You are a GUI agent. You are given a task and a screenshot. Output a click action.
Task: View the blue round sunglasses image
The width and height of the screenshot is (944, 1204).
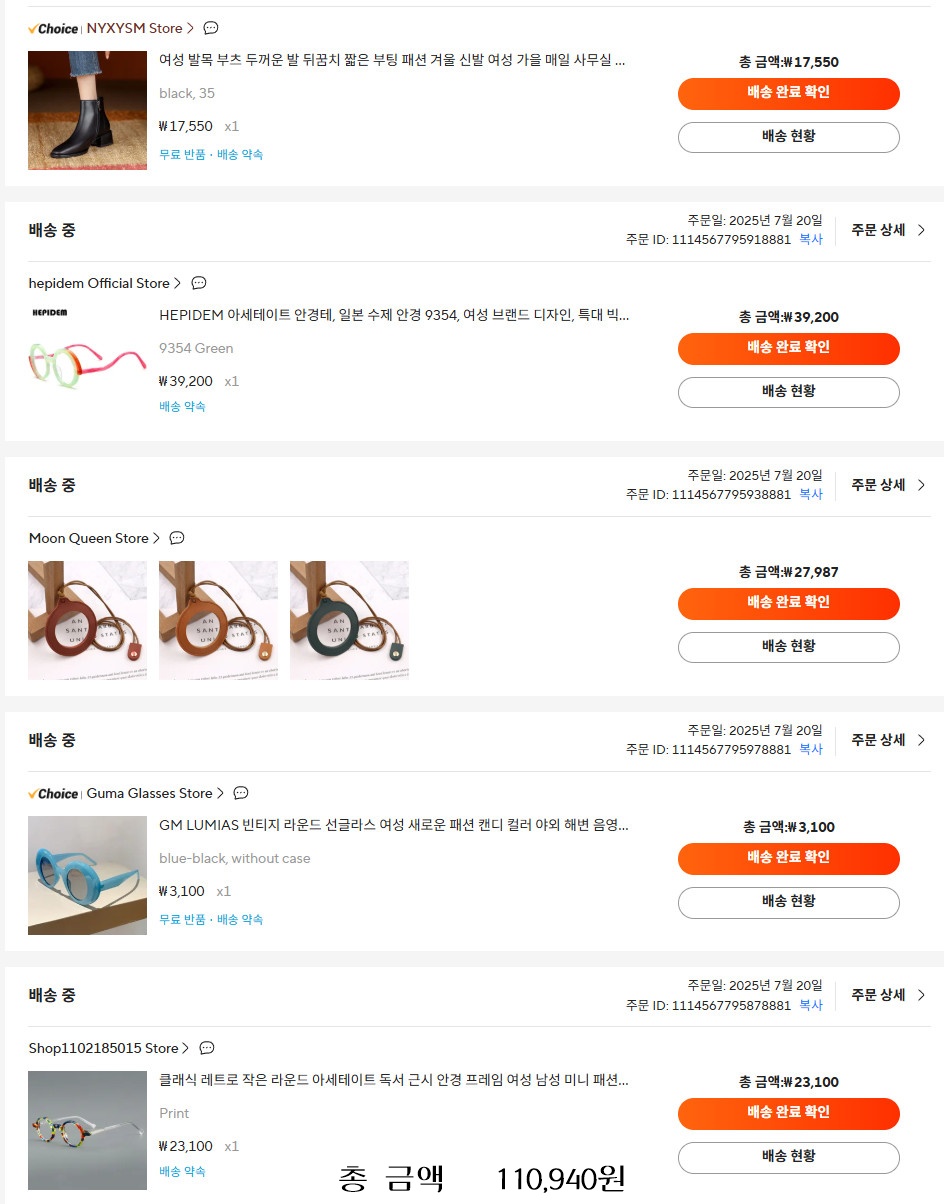point(87,875)
